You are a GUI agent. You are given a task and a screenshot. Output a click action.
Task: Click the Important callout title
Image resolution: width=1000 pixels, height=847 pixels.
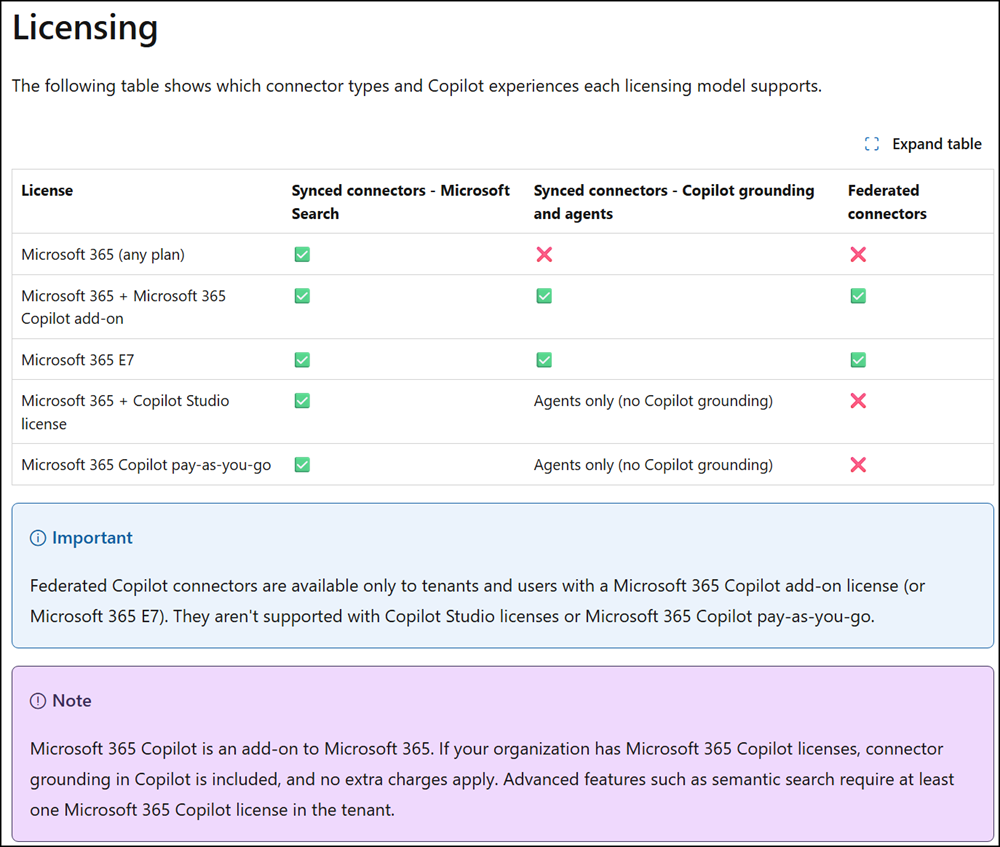click(92, 538)
